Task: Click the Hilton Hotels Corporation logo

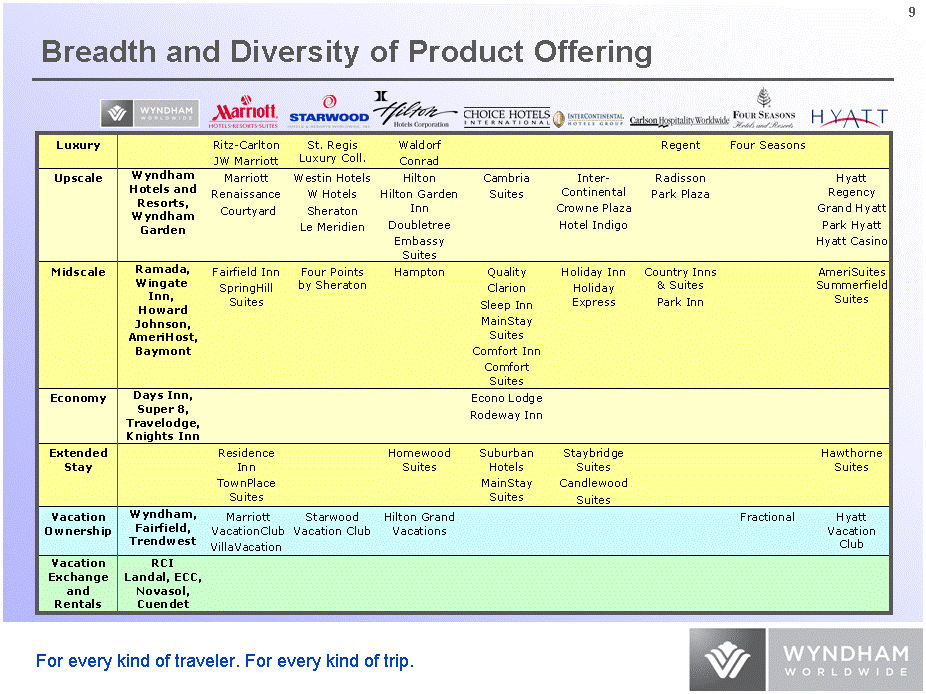Action: 415,112
